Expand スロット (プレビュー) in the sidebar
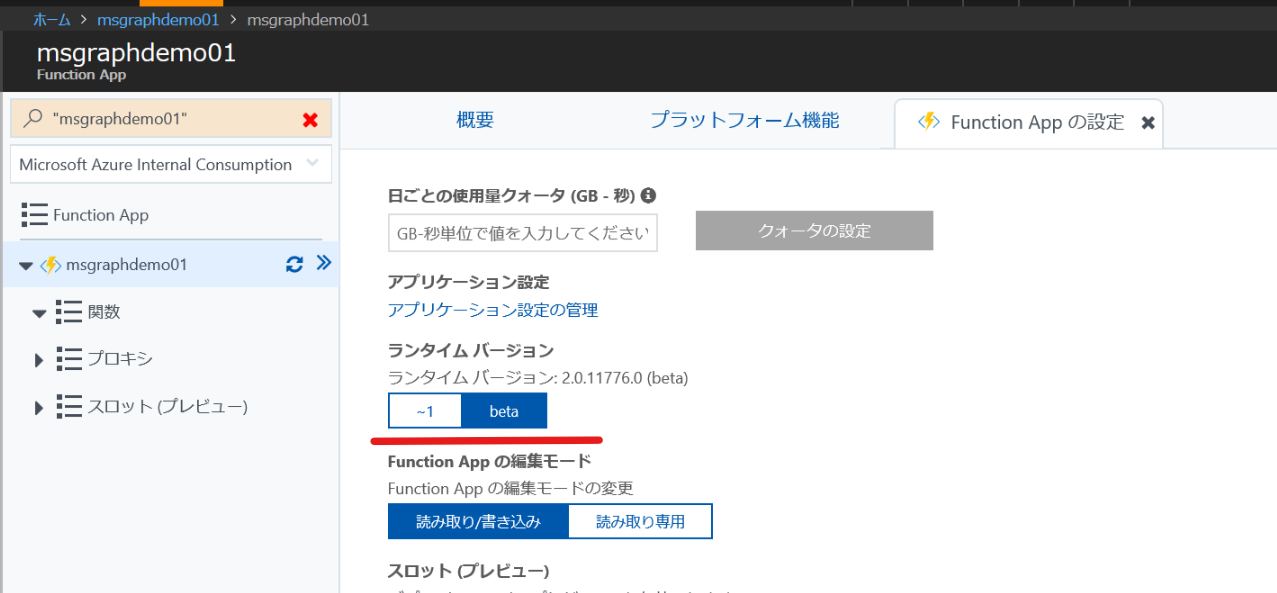The height and width of the screenshot is (593, 1277). coord(38,406)
